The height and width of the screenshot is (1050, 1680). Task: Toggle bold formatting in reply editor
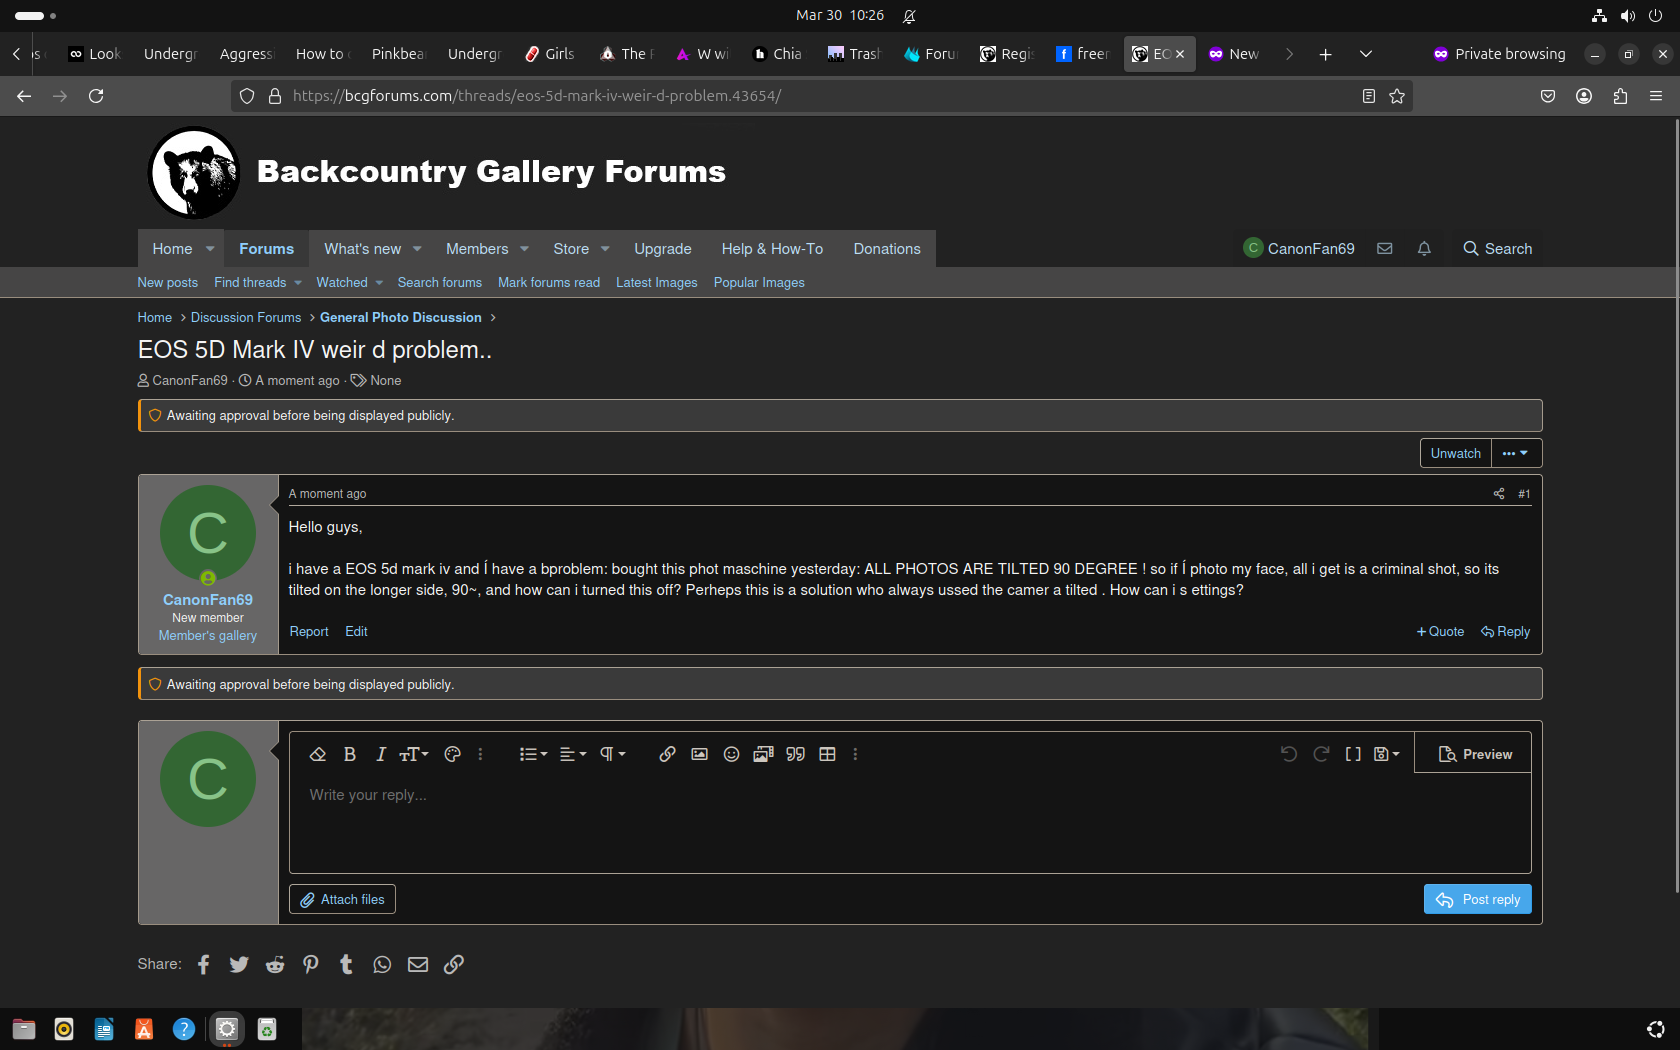350,754
